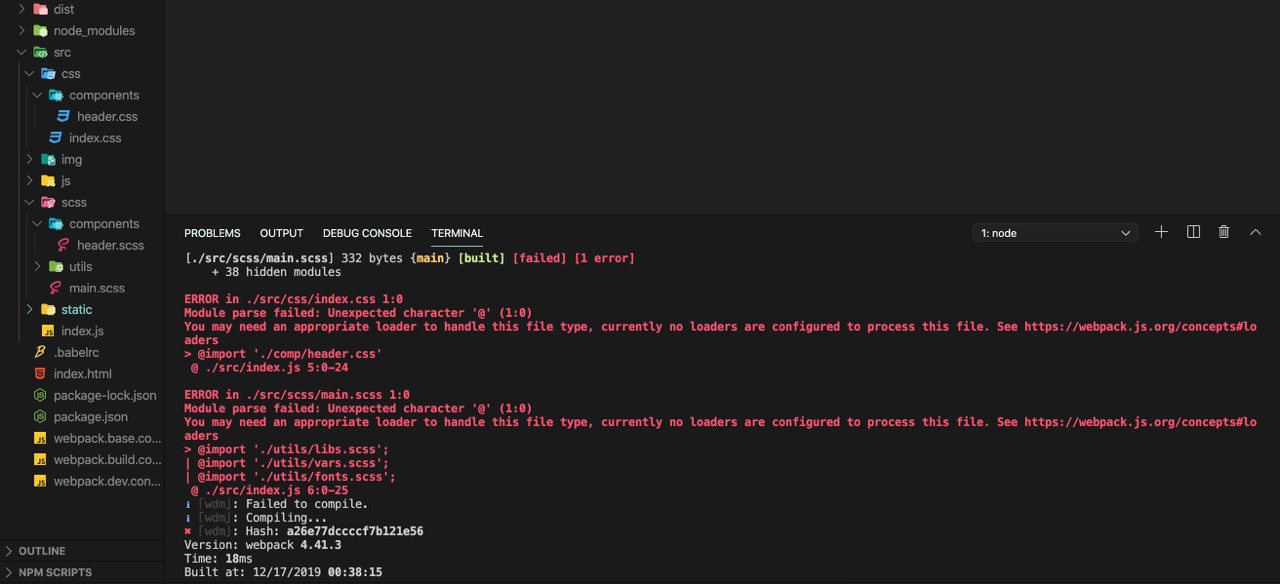Maximize panel using the up chevron icon
1280x584 pixels.
click(x=1256, y=232)
